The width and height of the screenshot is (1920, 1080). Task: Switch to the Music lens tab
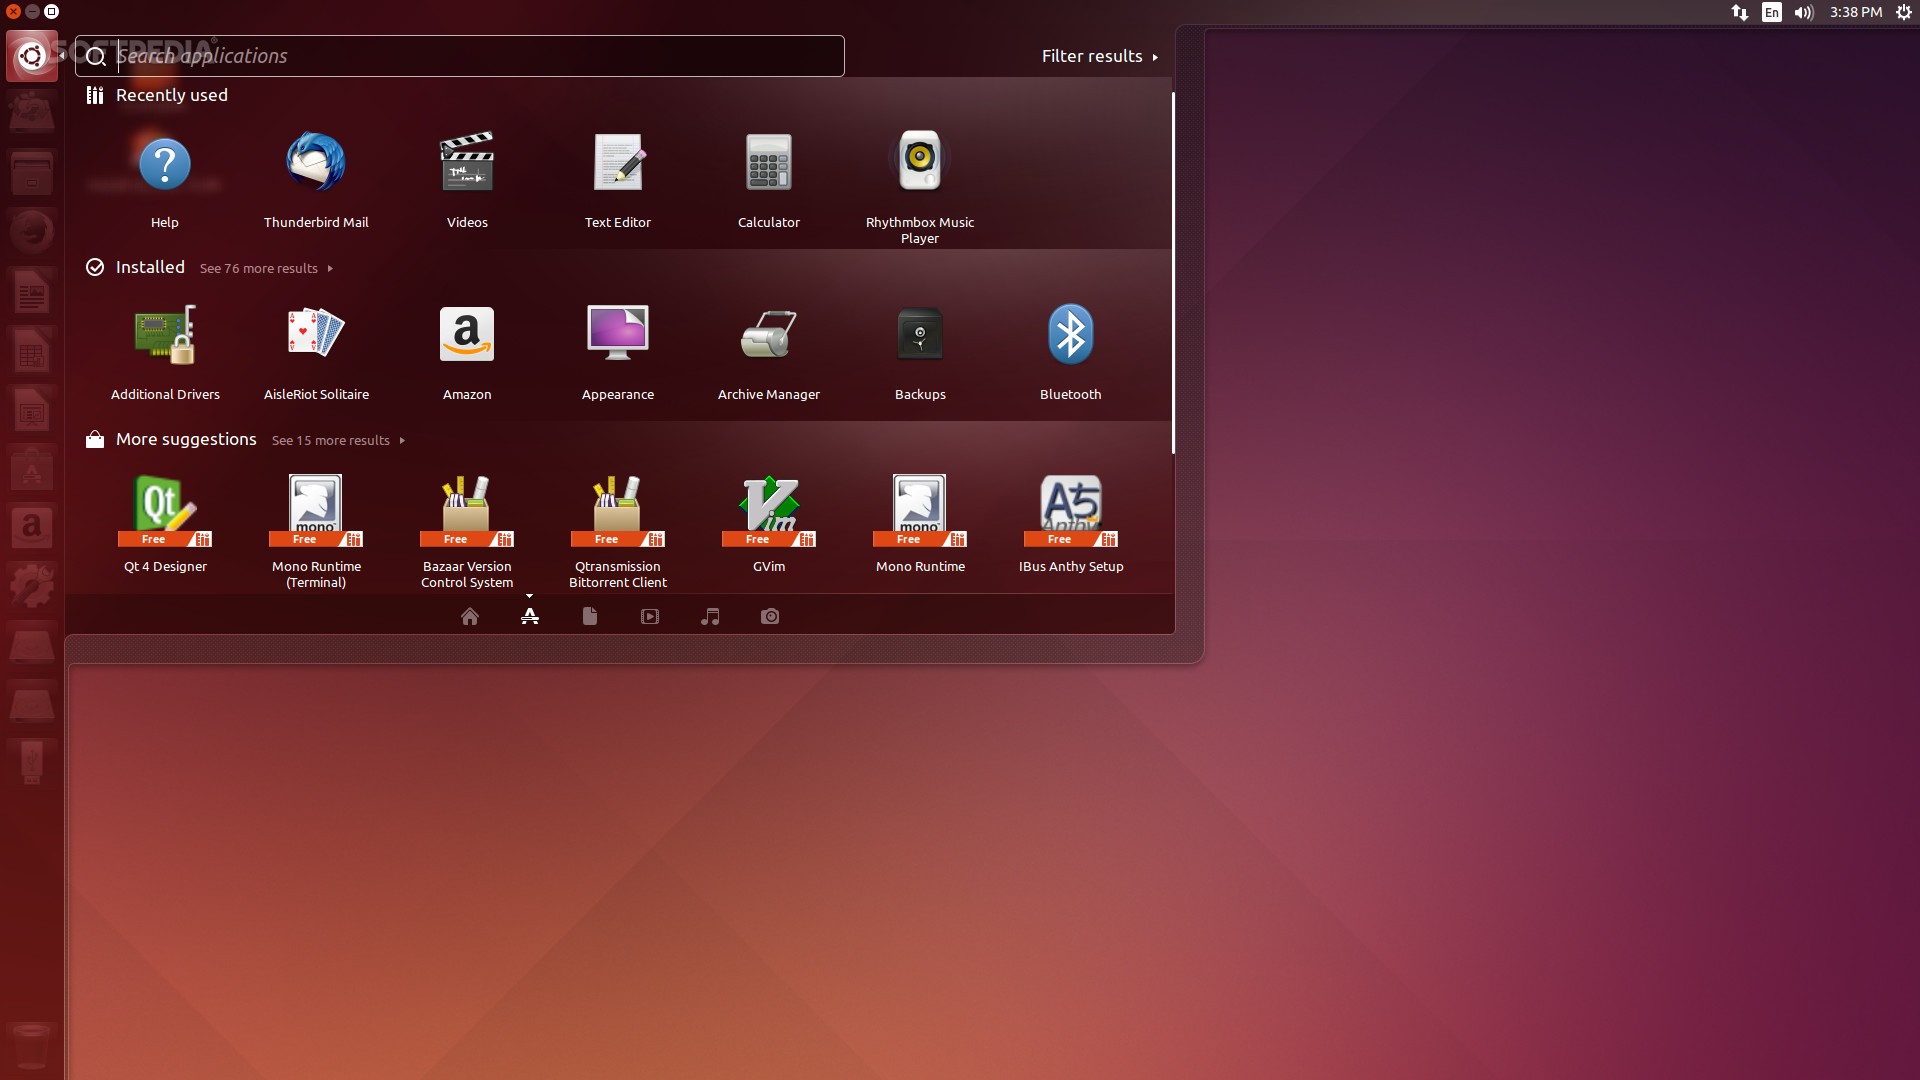click(710, 617)
